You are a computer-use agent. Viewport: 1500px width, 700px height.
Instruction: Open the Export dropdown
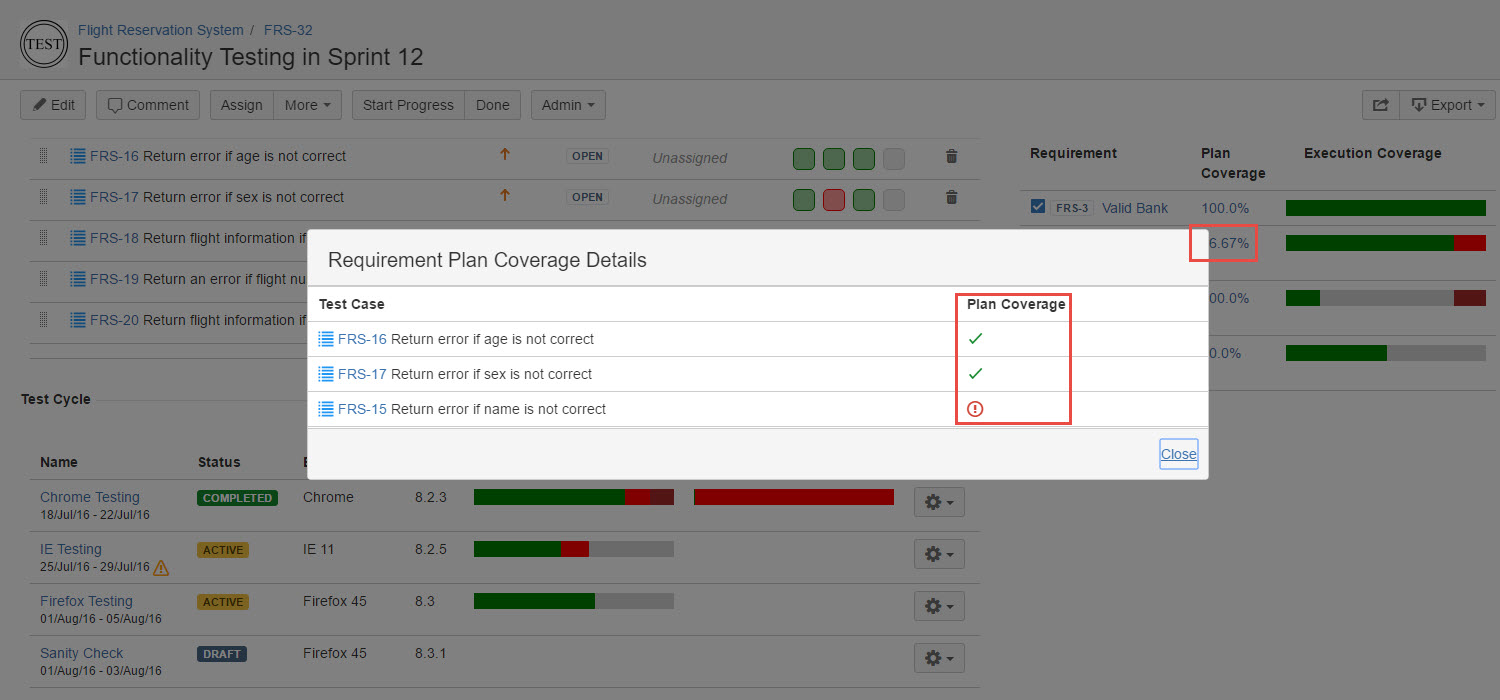pos(1446,105)
